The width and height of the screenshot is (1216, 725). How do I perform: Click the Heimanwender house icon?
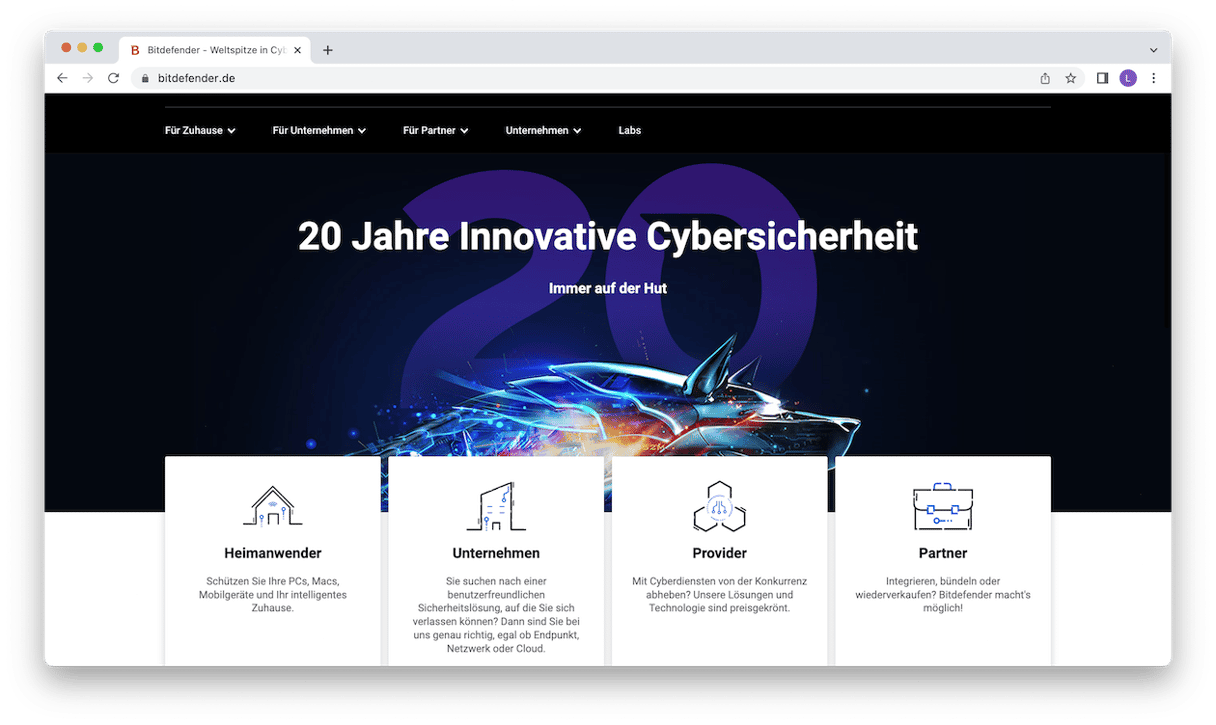click(x=272, y=506)
